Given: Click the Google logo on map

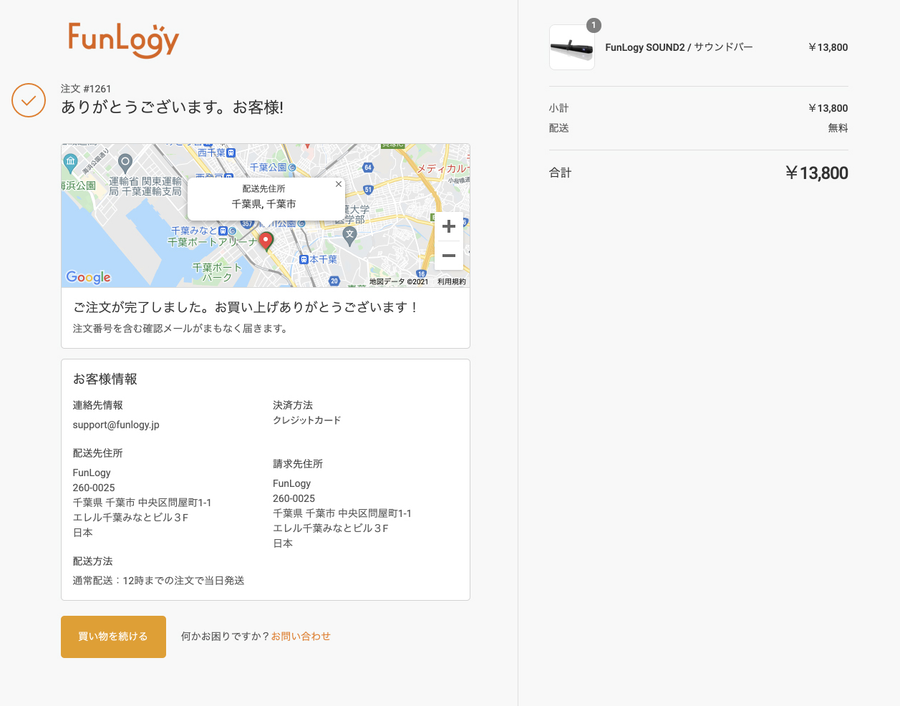Looking at the screenshot, I should tap(88, 277).
